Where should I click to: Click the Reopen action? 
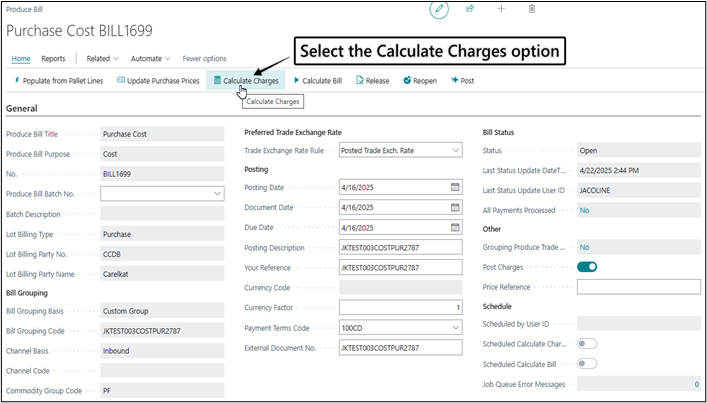tap(420, 81)
